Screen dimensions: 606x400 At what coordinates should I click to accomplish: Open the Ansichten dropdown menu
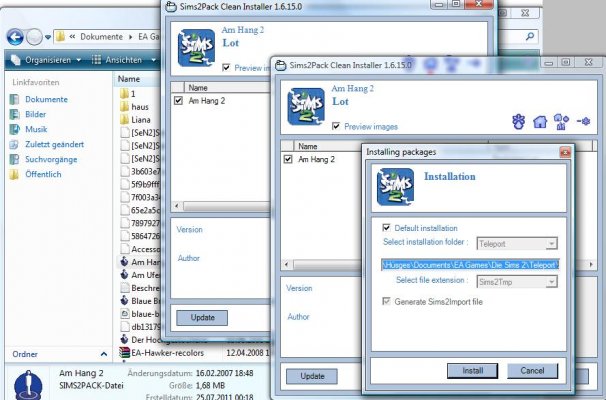[x=124, y=60]
